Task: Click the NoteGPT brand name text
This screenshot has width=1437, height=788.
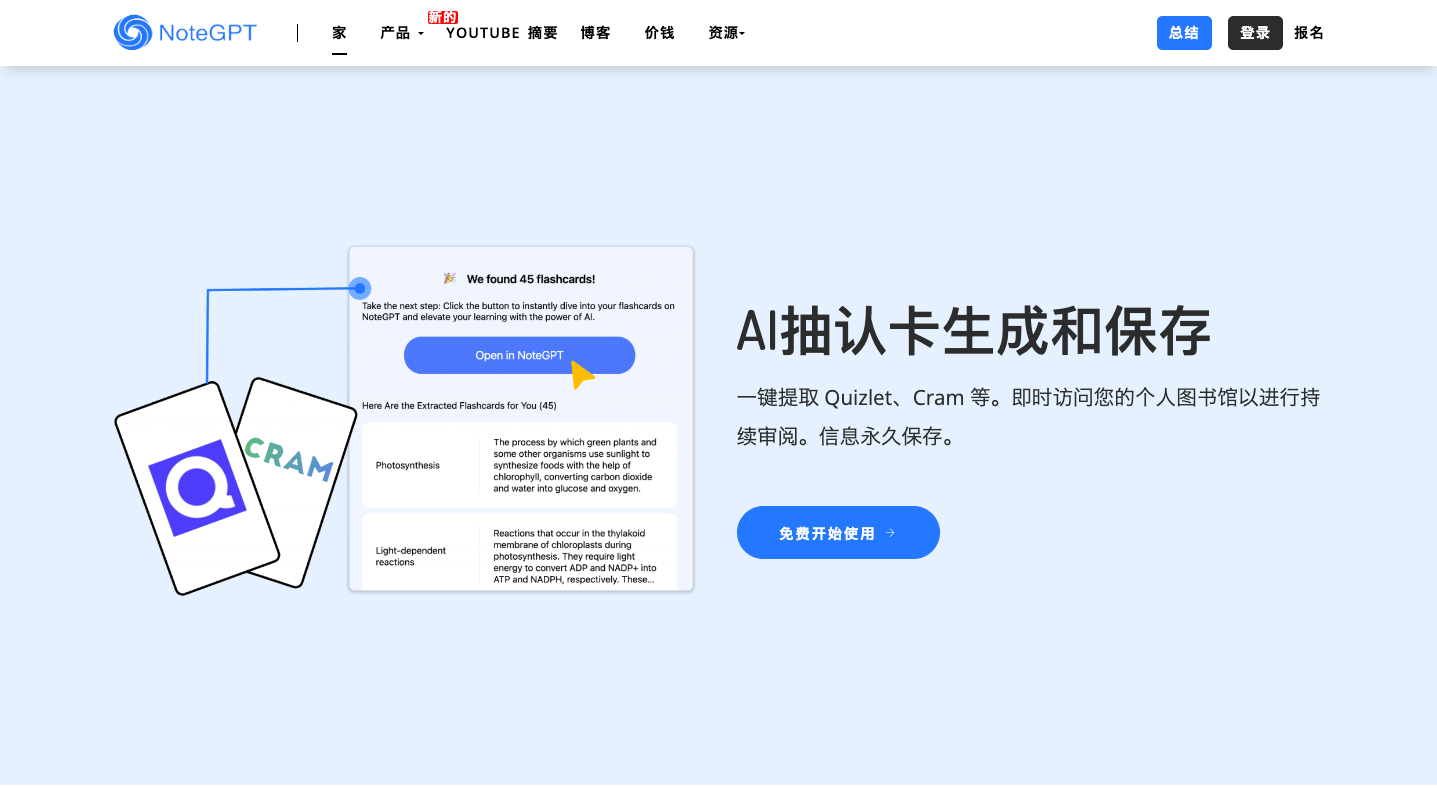Action: 207,33
